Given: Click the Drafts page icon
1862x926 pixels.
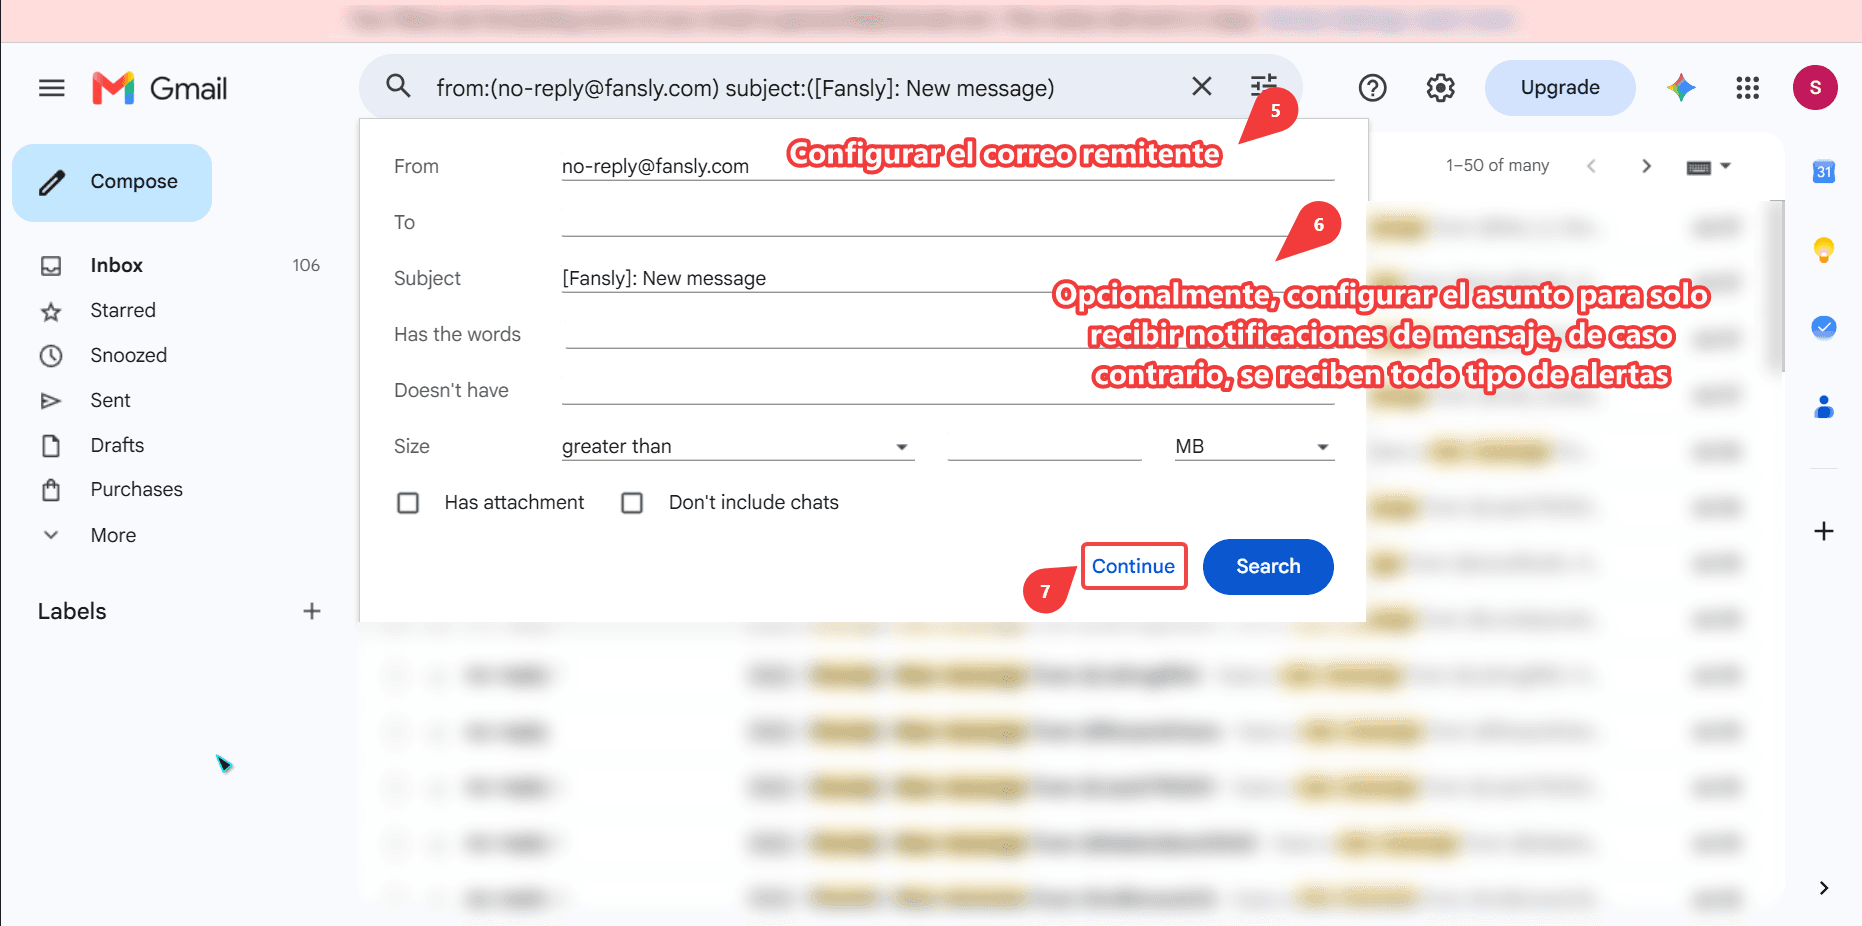Looking at the screenshot, I should pos(51,446).
